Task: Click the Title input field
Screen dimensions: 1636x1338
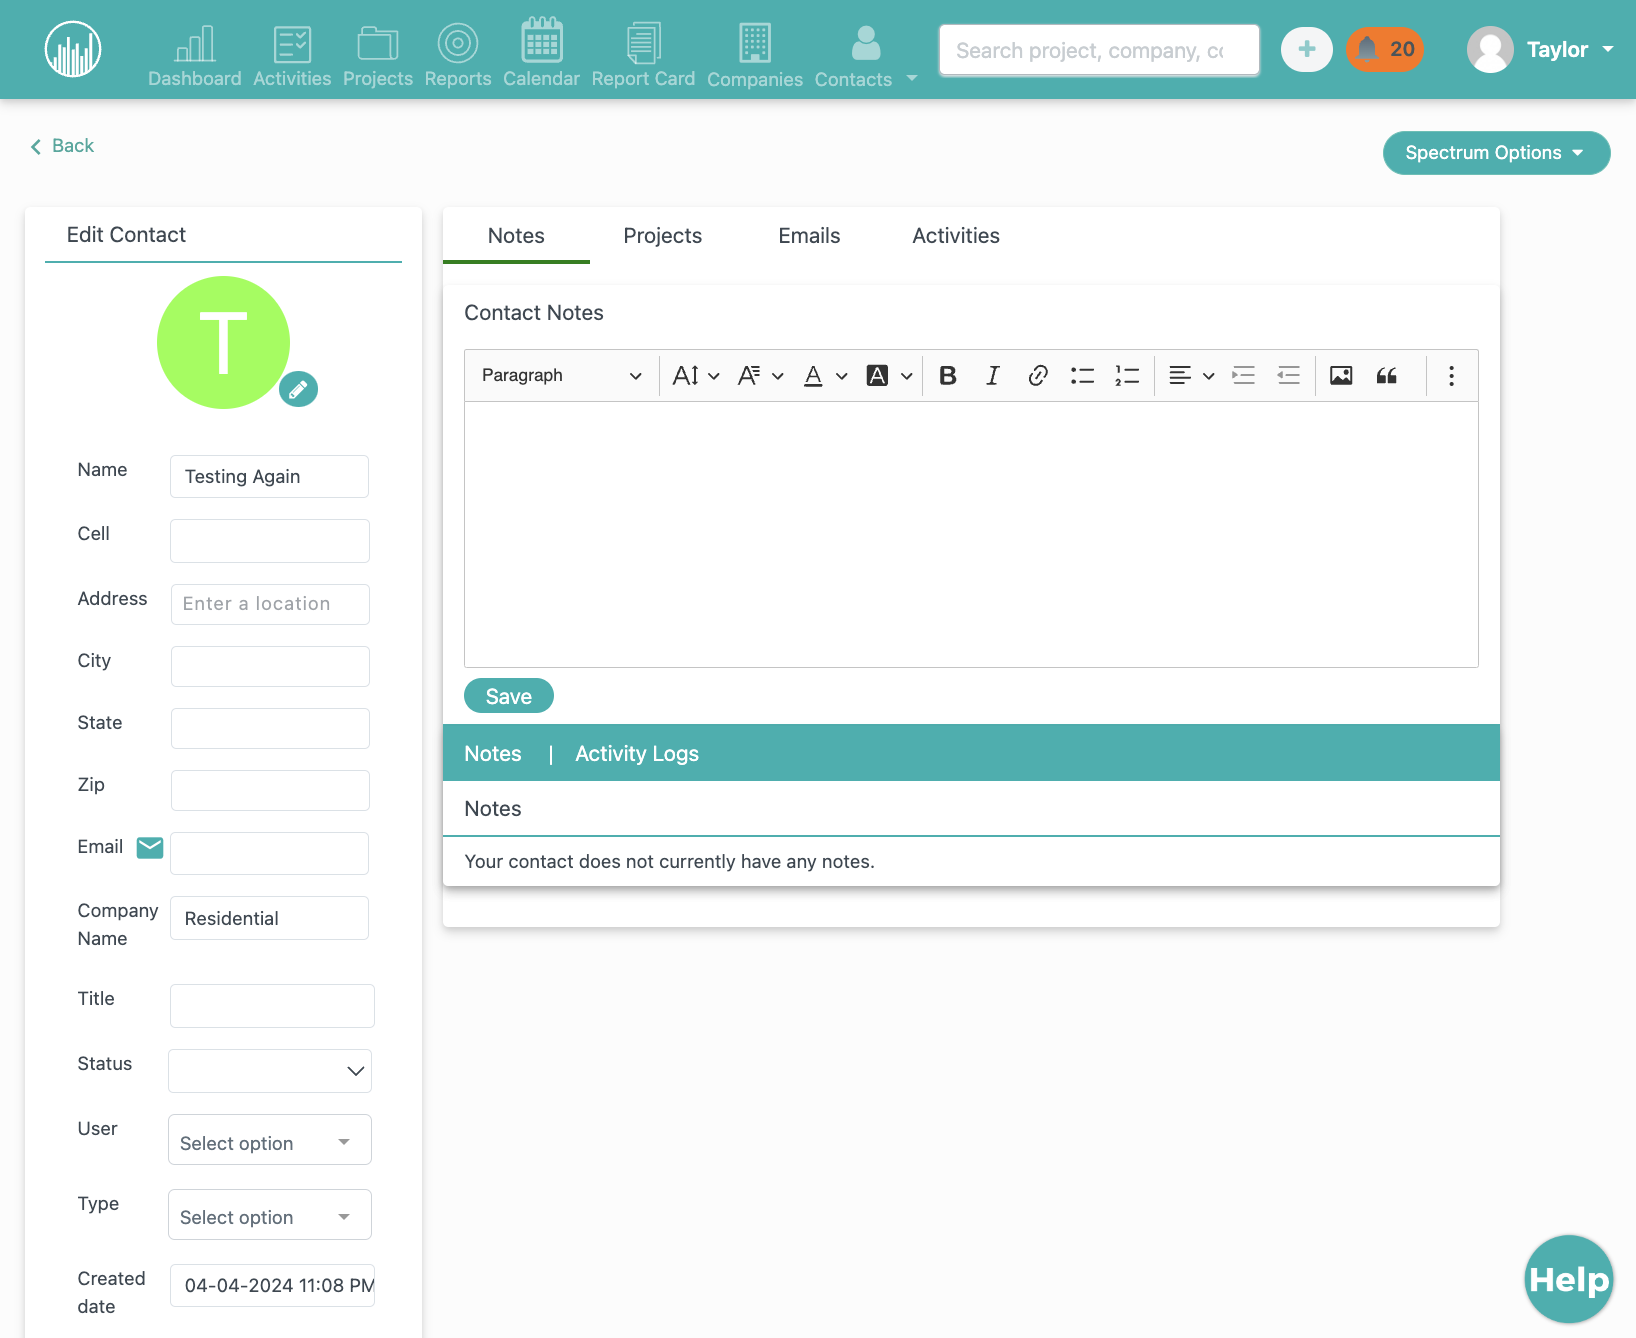Action: [272, 1006]
